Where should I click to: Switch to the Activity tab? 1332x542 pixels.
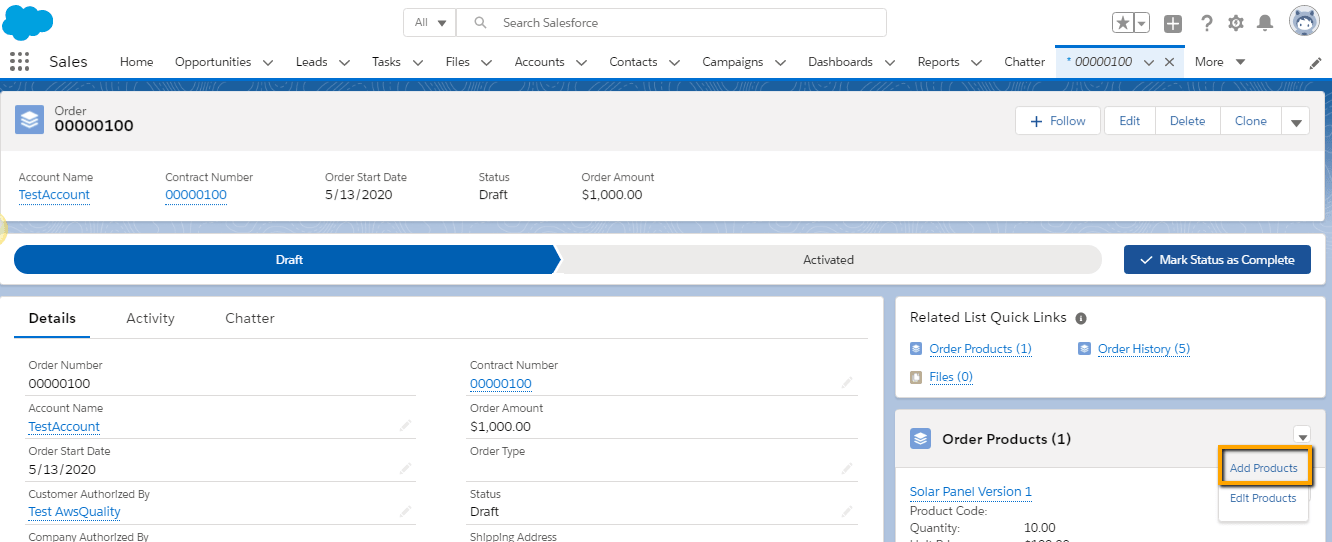click(x=150, y=318)
